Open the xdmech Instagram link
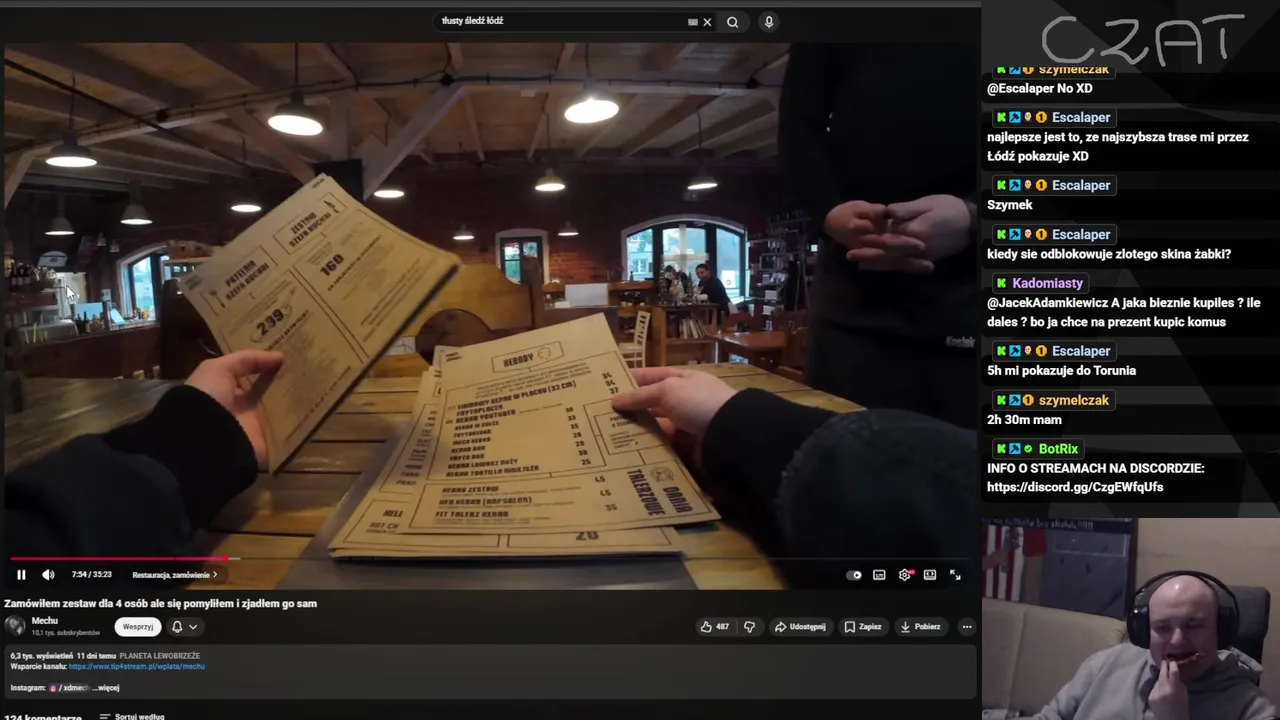1280x720 pixels. (x=68, y=688)
